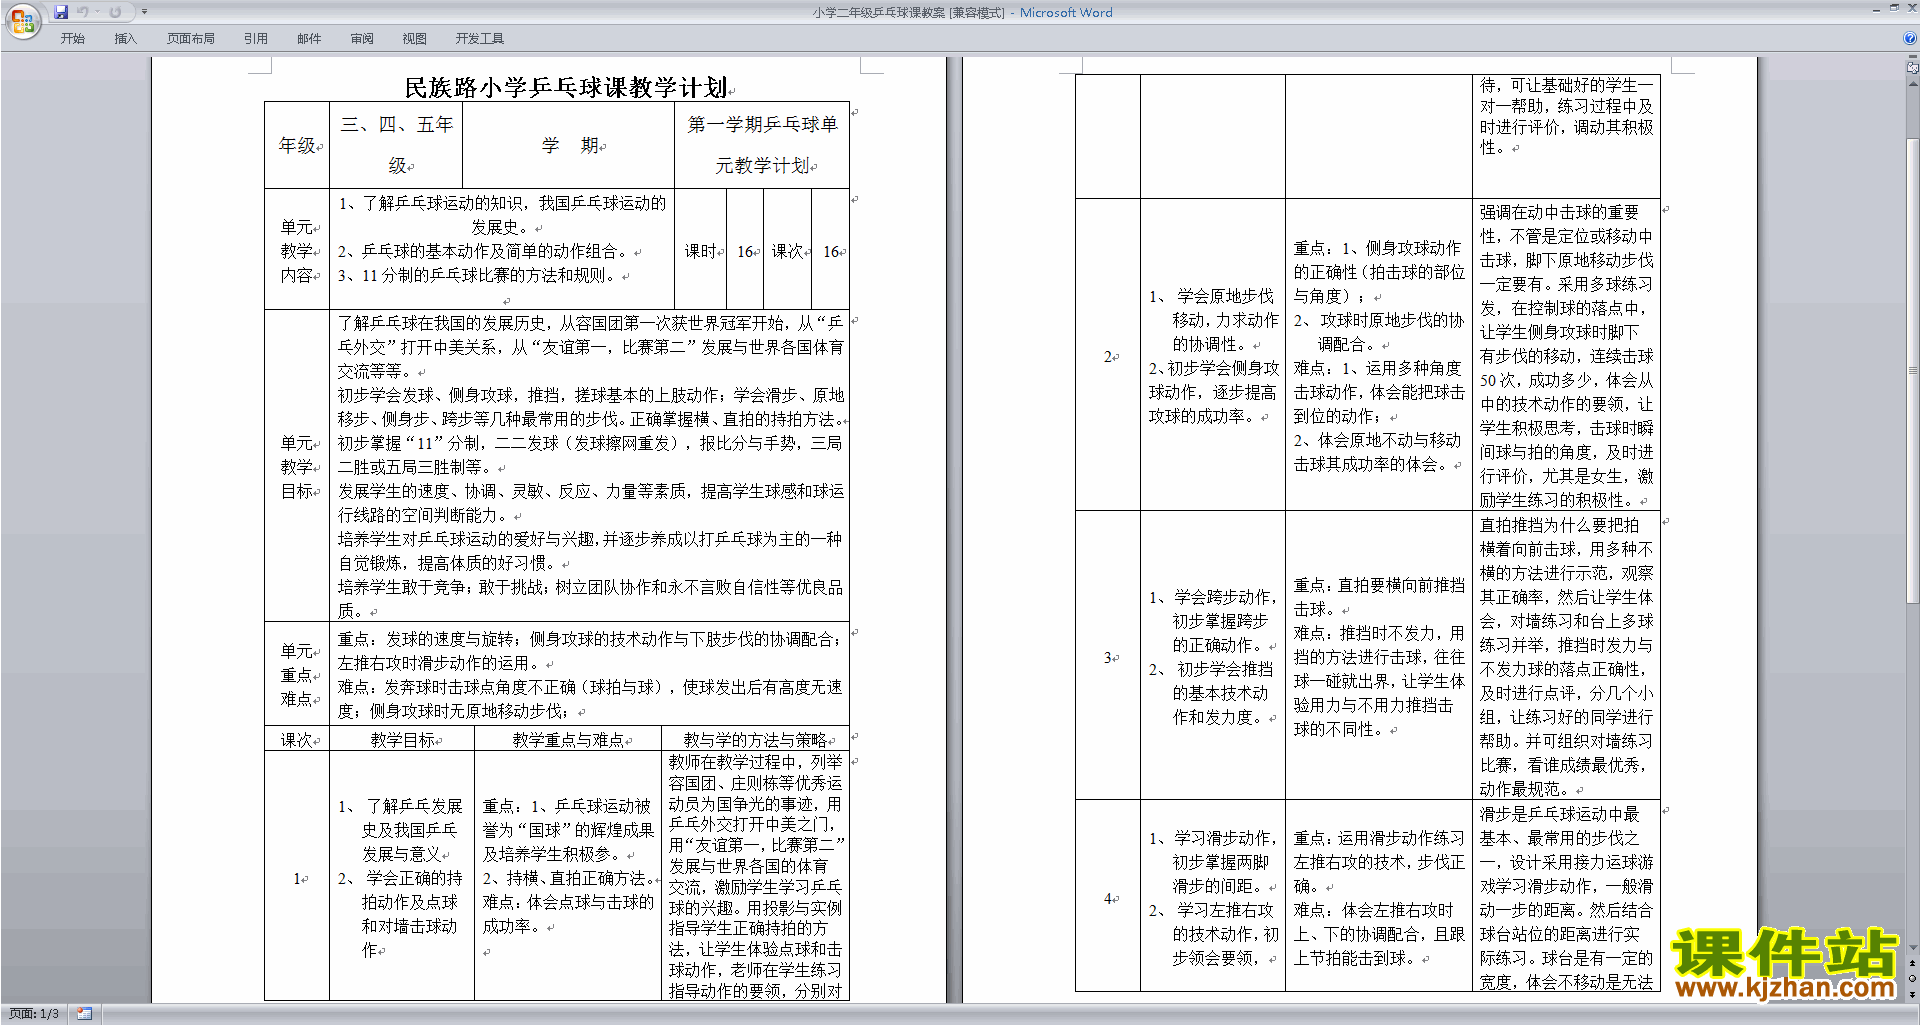1920x1025 pixels.
Task: Click the Next Page double-arrow button
Action: [1913, 994]
